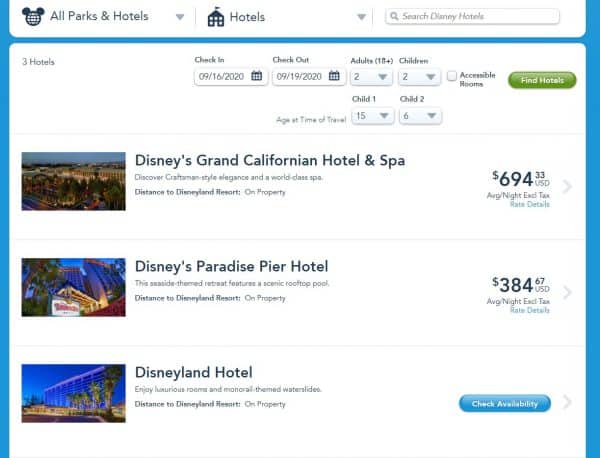This screenshot has width=600, height=458.
Task: Open the Check In calendar icon
Action: coord(256,76)
